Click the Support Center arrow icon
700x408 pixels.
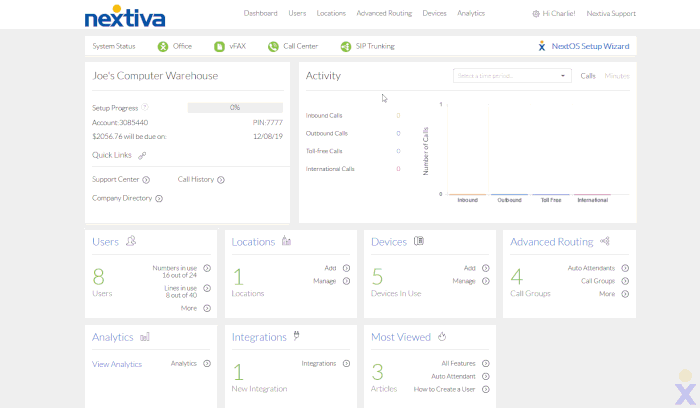146,180
